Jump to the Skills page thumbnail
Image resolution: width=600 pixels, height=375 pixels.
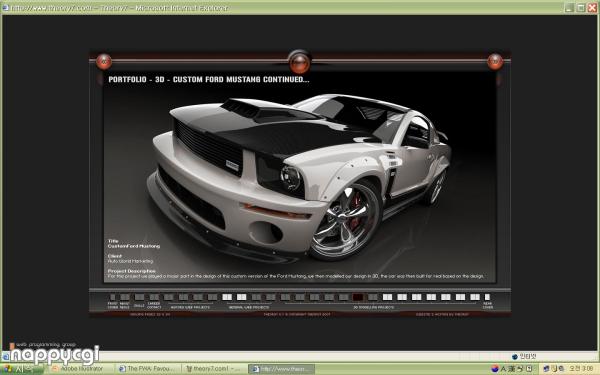pyautogui.click(x=139, y=297)
